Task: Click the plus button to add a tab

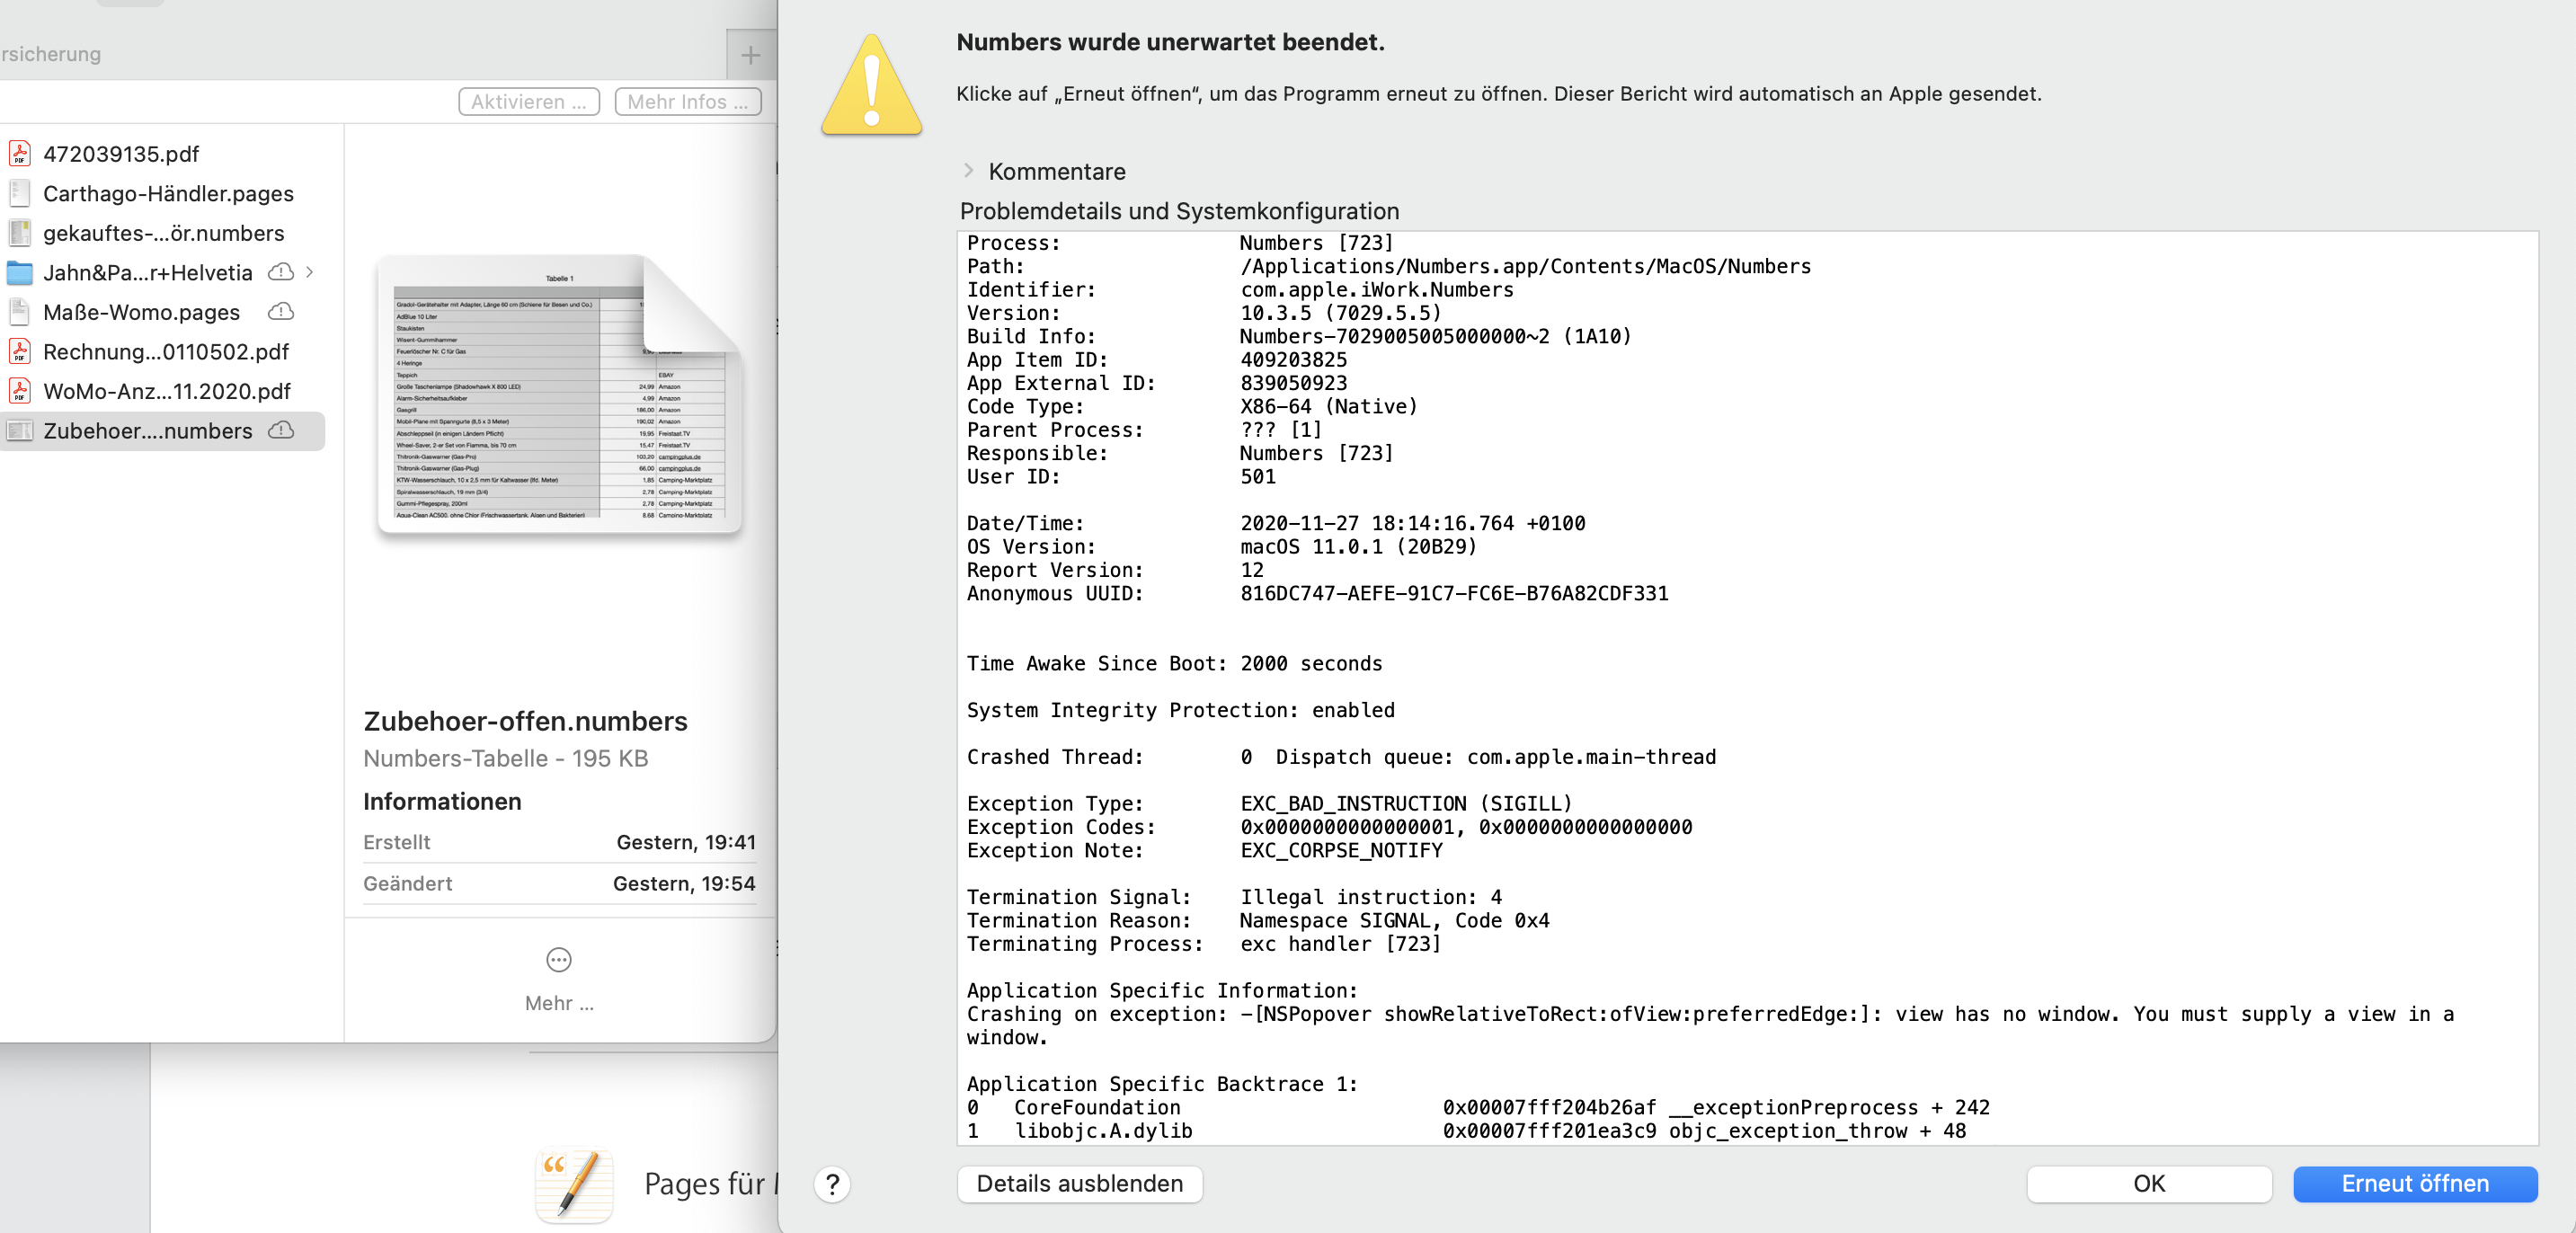Action: [750, 55]
